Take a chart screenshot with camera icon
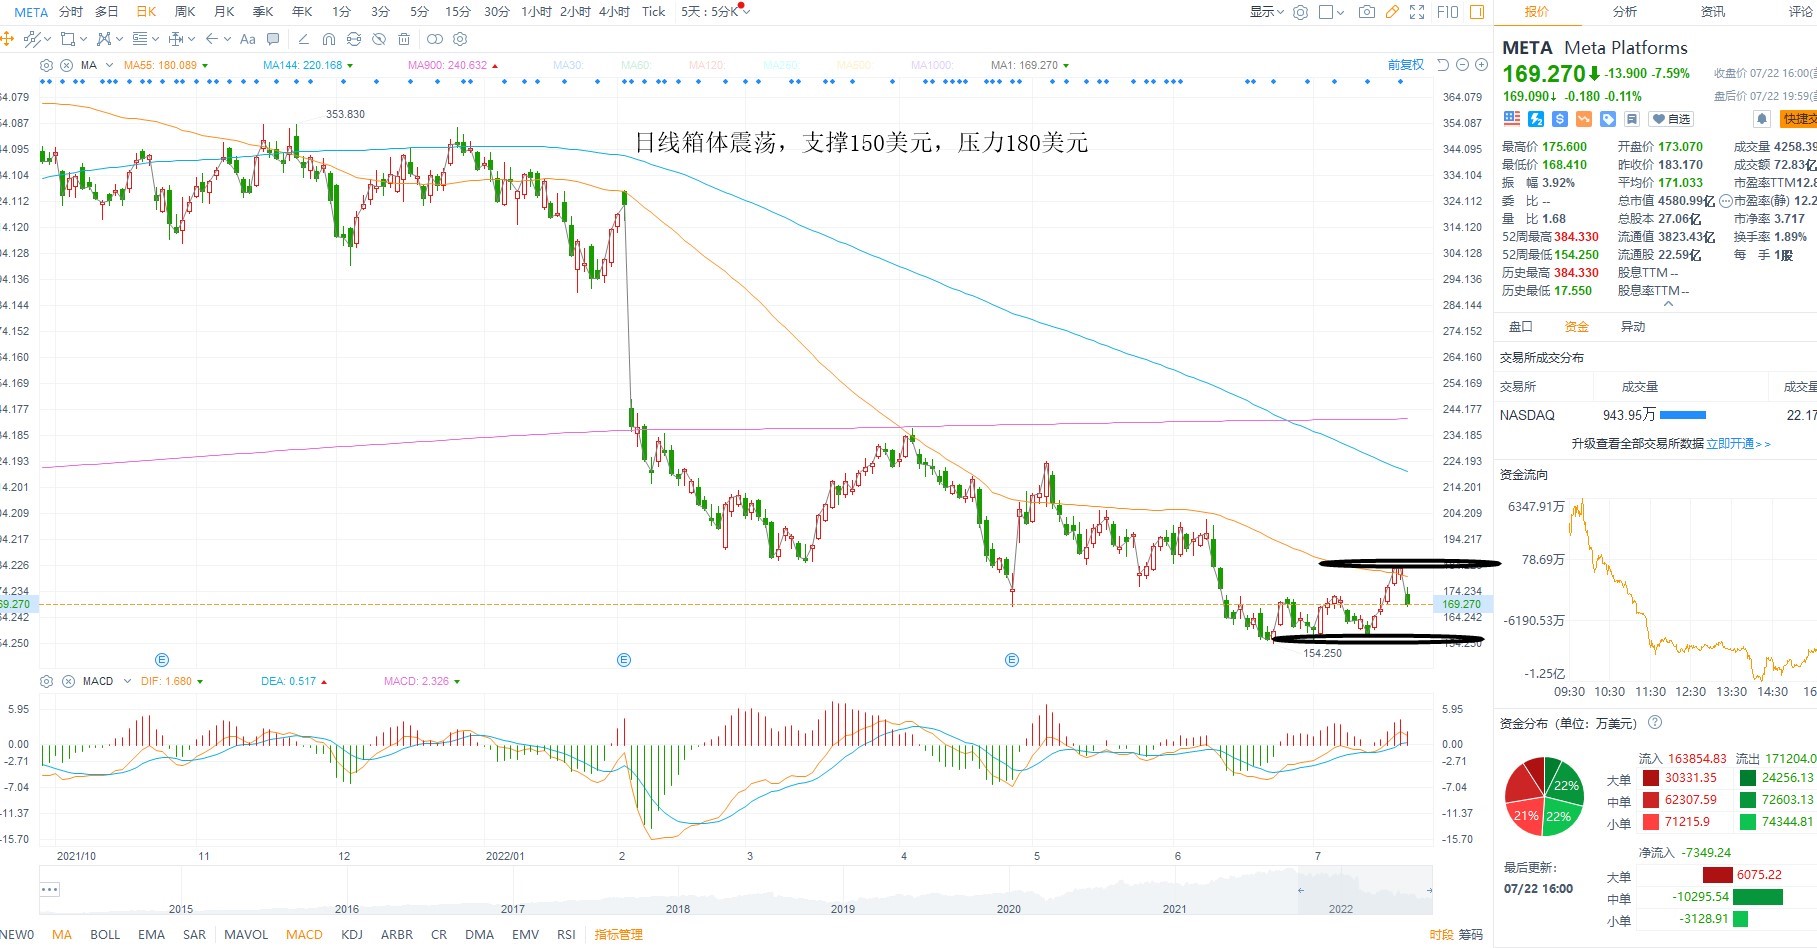Screen dimensions: 1817x948 click(x=1366, y=12)
